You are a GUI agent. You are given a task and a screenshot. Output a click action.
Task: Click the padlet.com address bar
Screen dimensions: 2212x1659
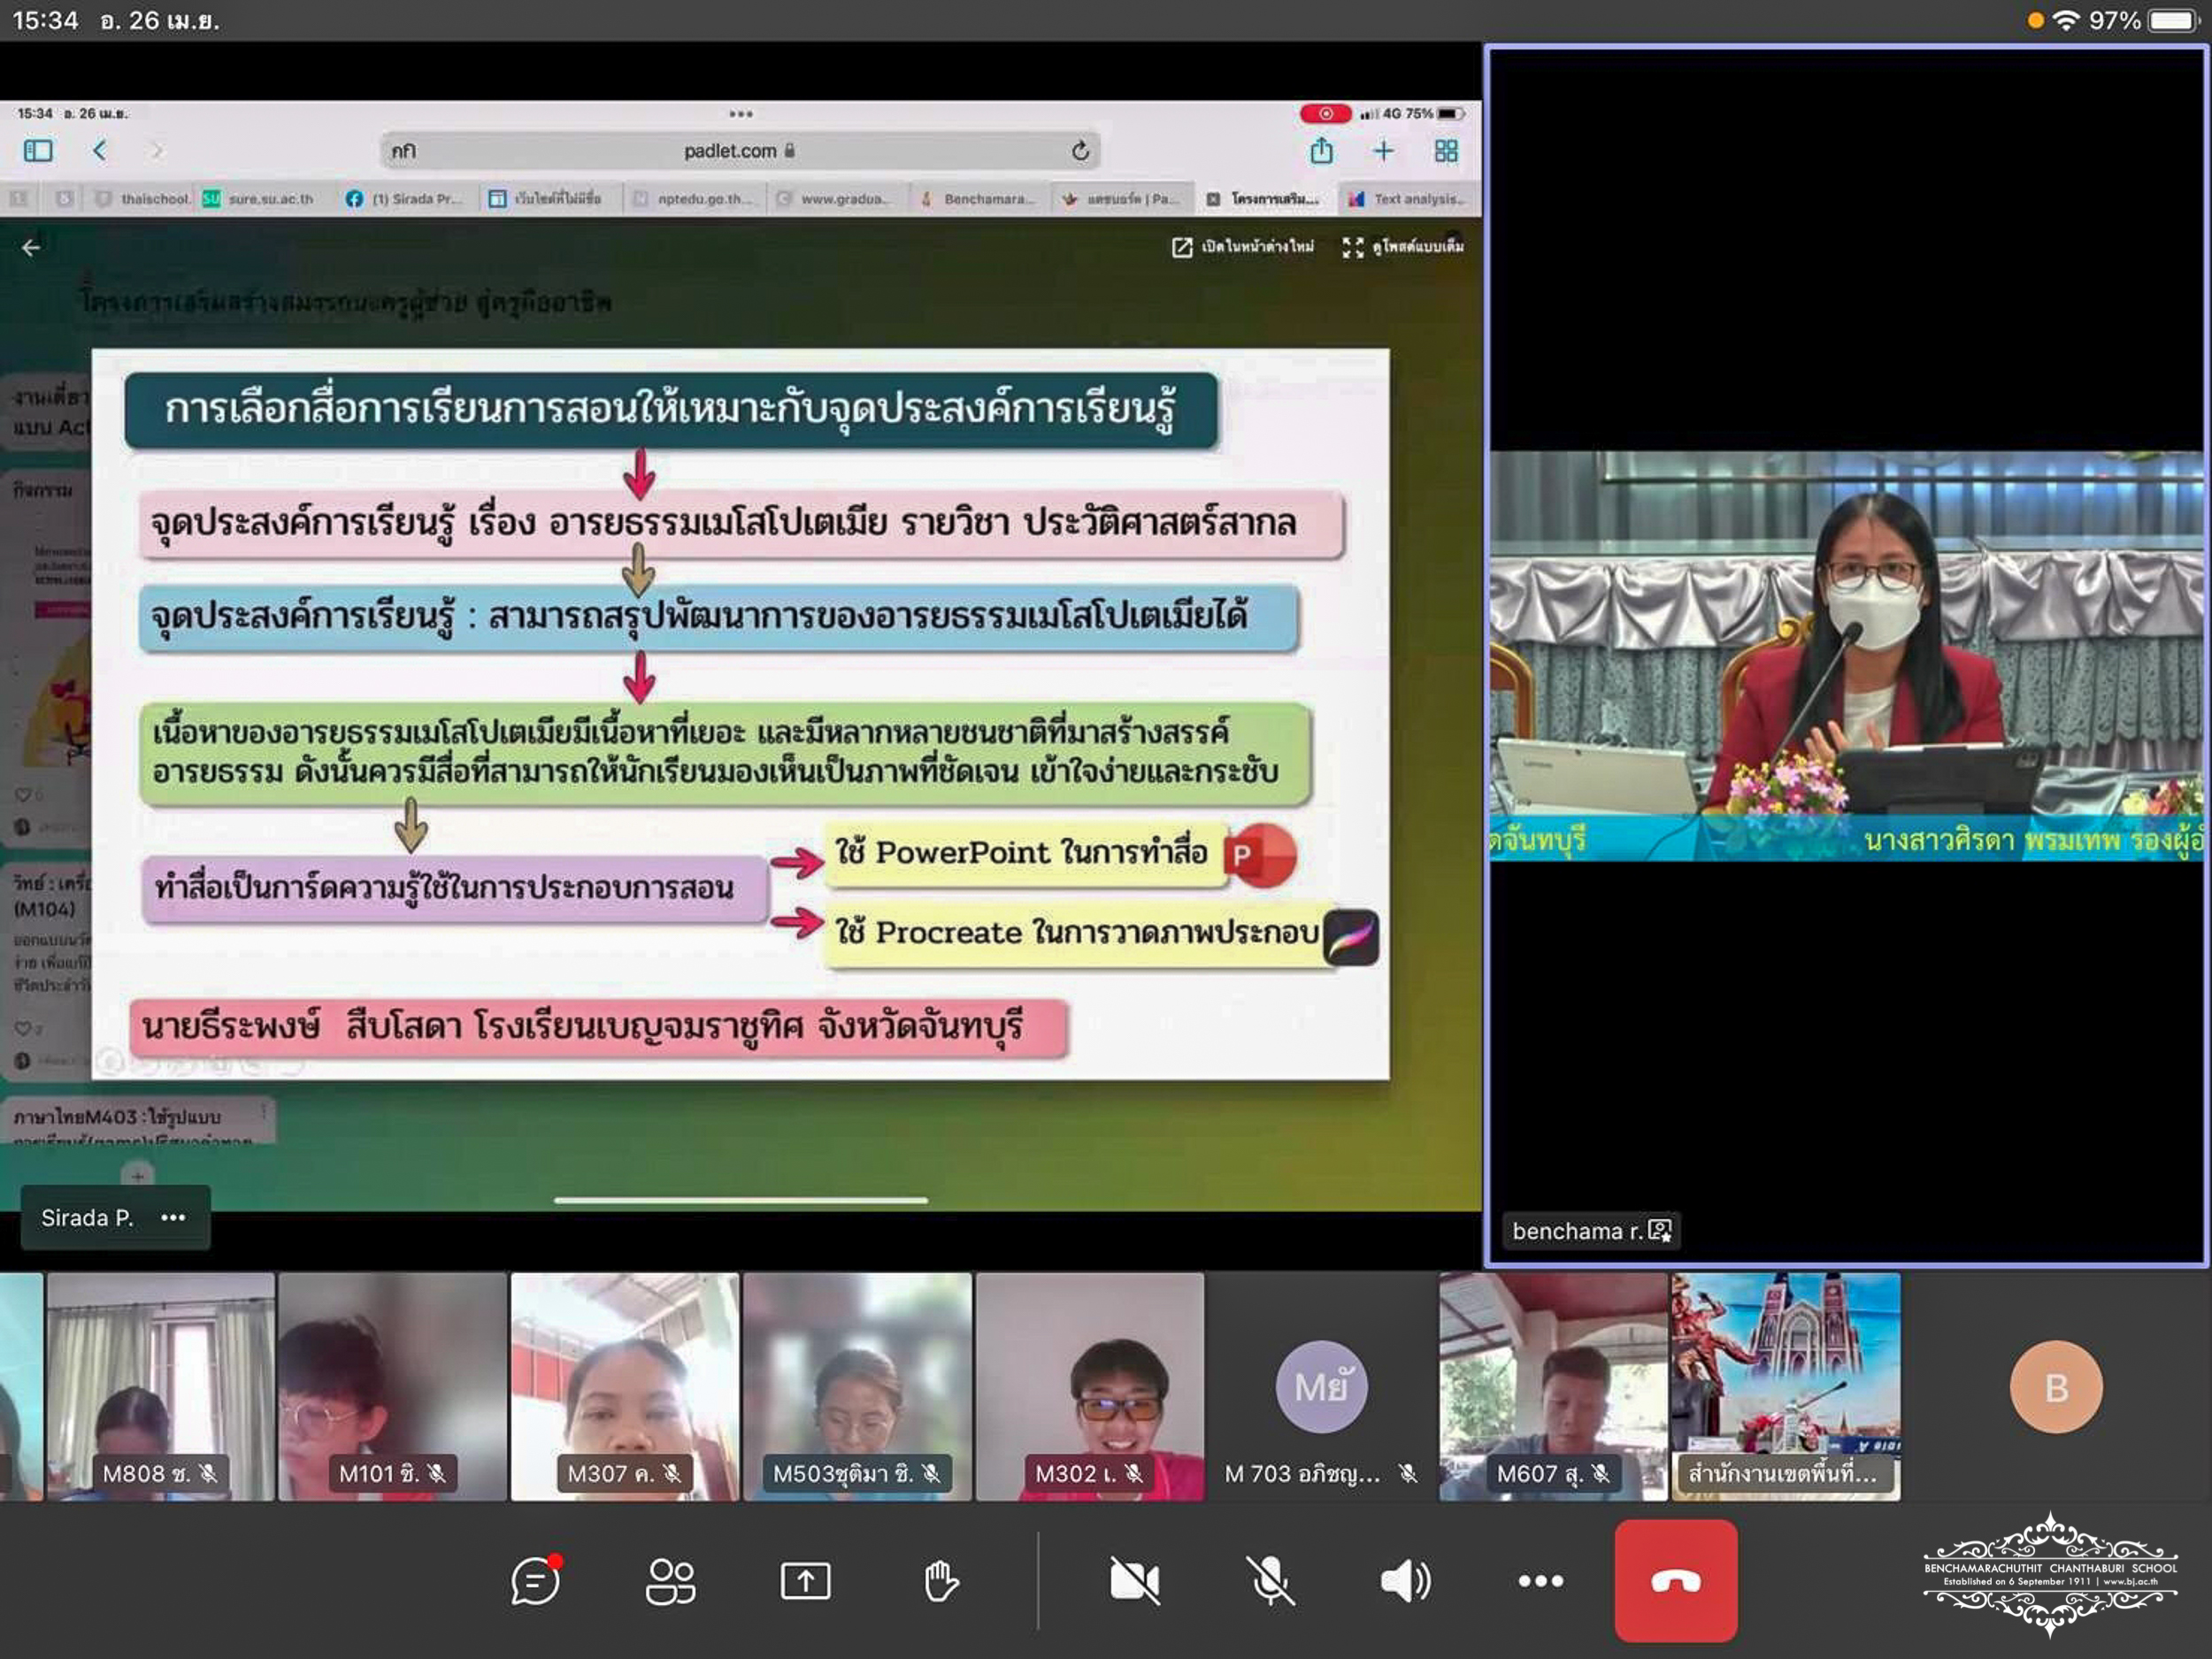click(740, 151)
